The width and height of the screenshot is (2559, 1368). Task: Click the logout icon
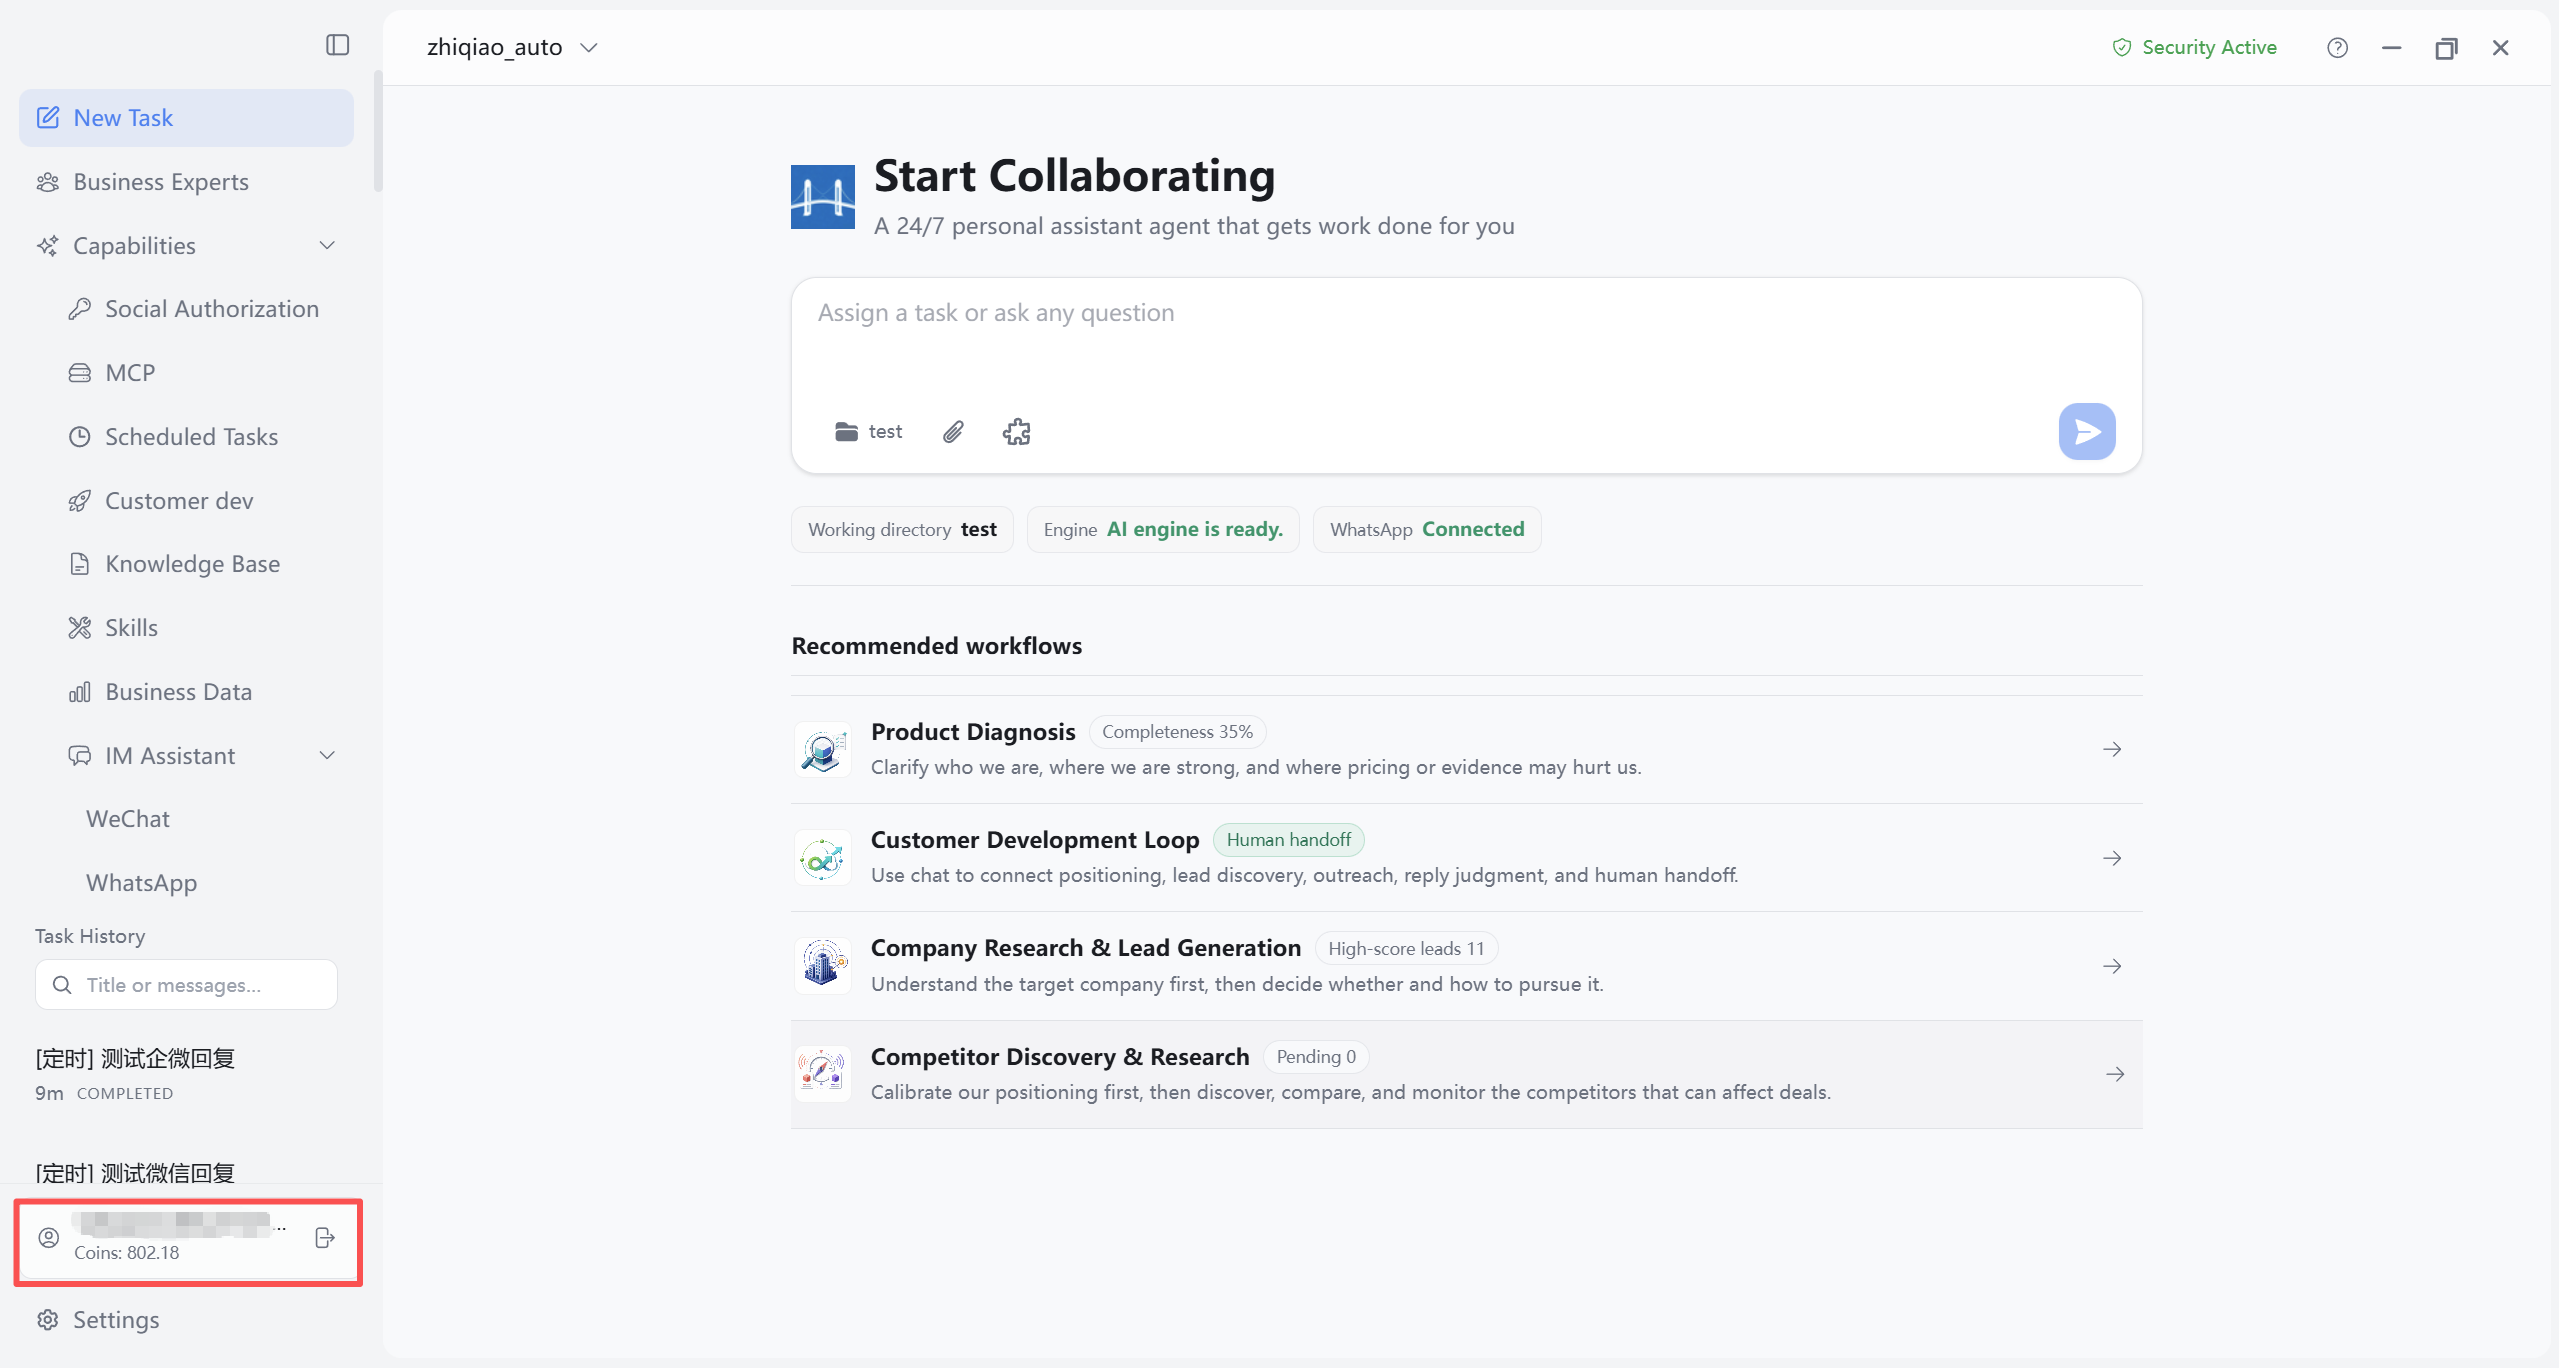point(324,1238)
